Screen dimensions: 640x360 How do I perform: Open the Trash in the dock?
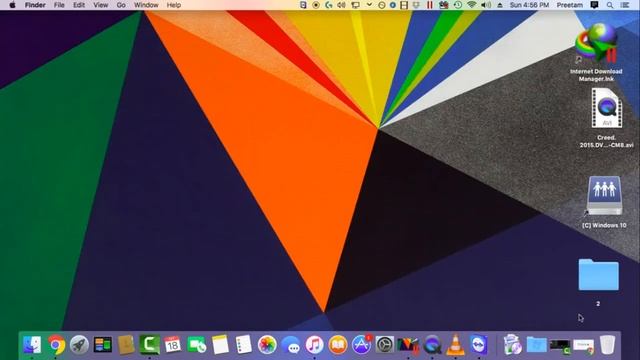point(607,345)
